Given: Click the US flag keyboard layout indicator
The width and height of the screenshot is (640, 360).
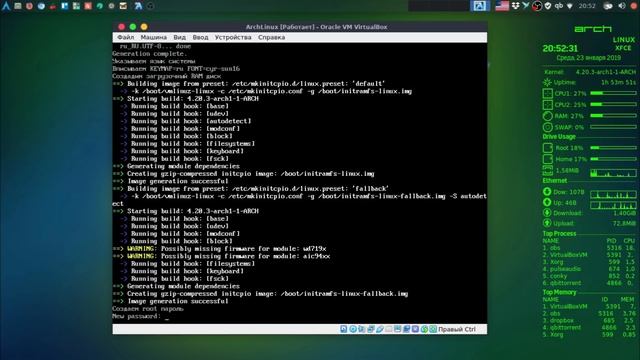Looking at the screenshot, I should pos(502,6).
